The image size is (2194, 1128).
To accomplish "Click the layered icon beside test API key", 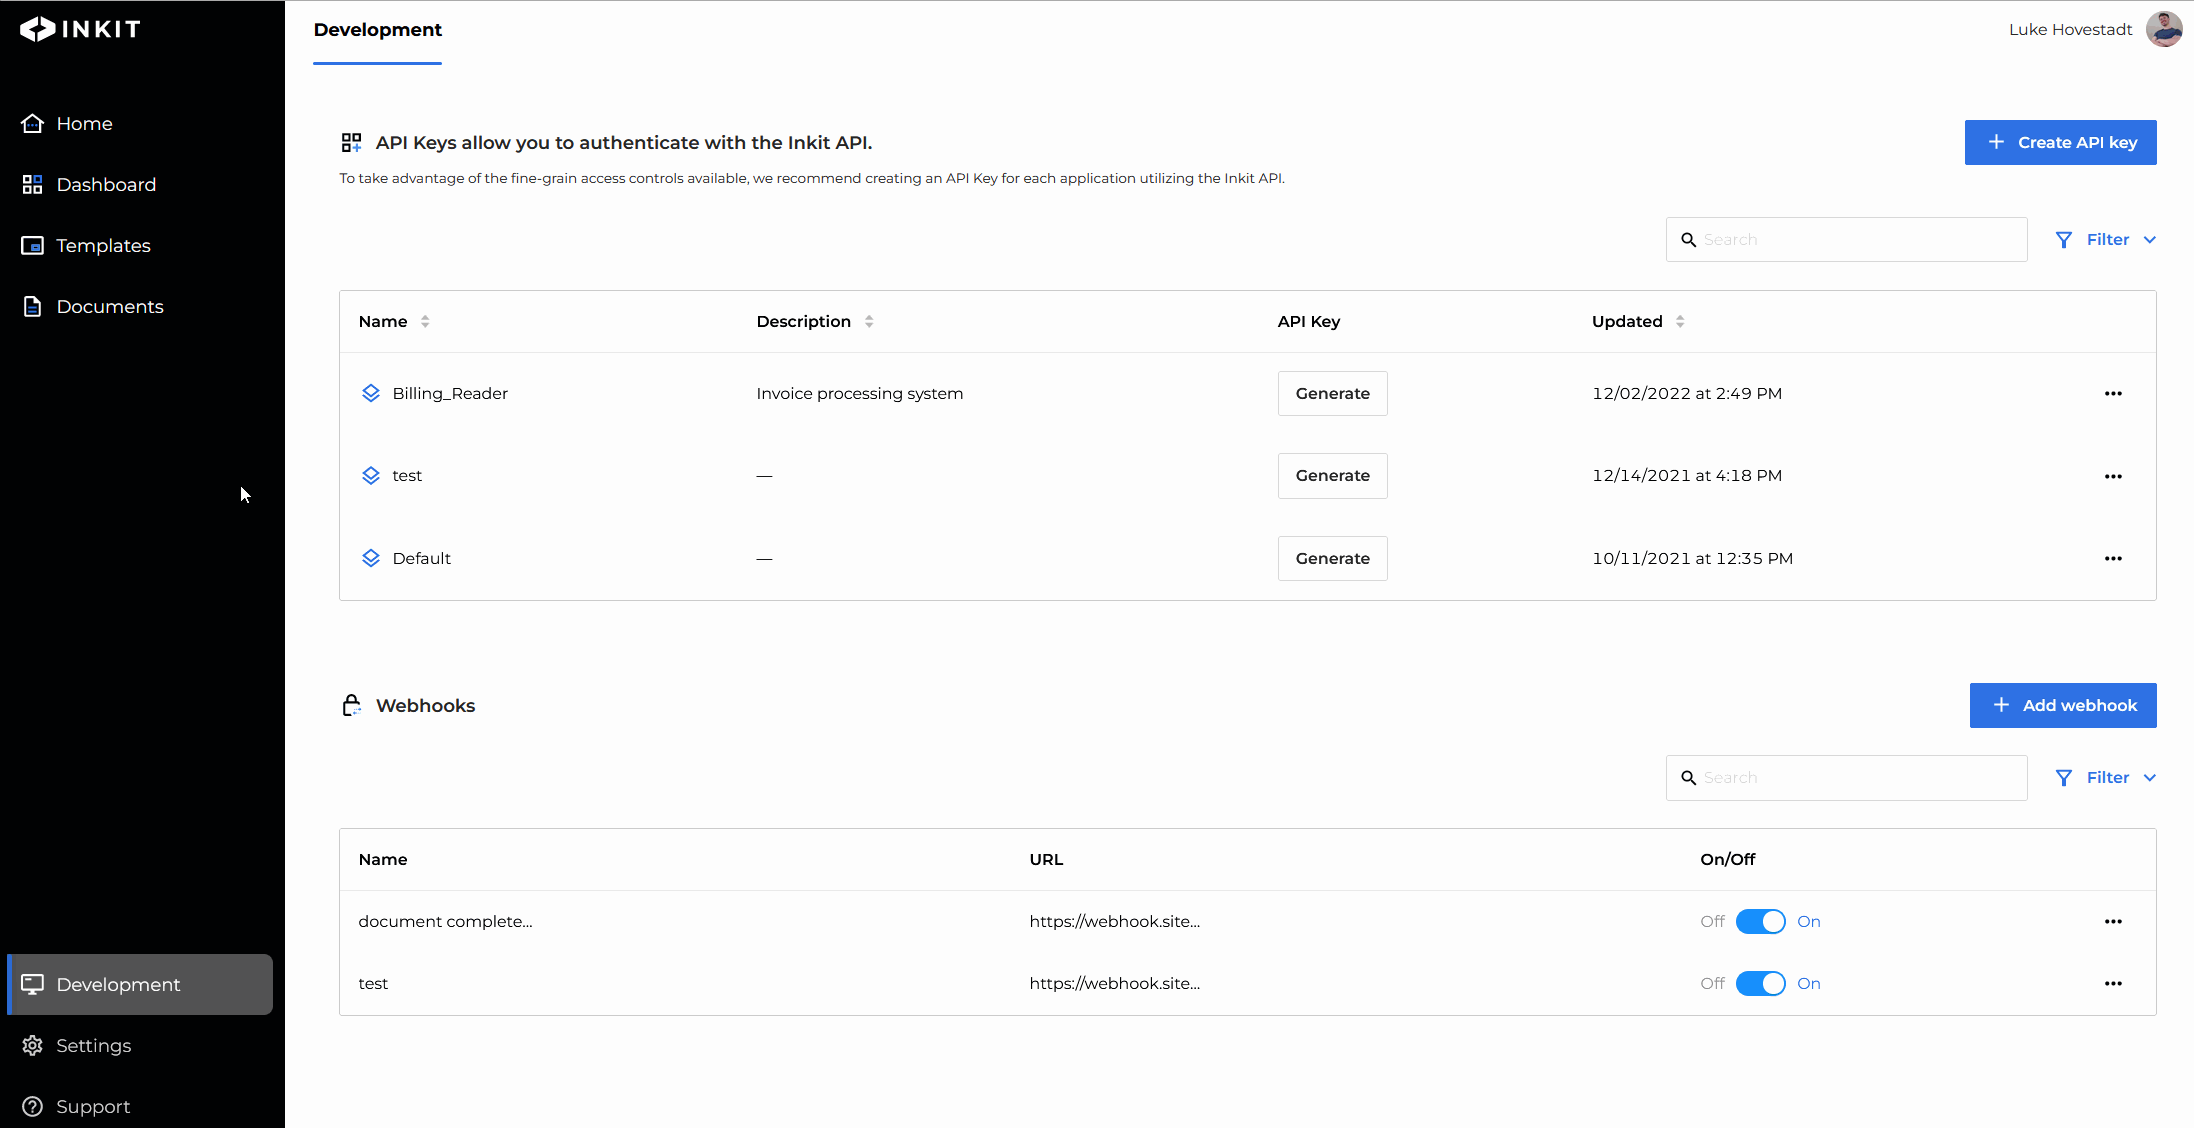I will (x=370, y=475).
